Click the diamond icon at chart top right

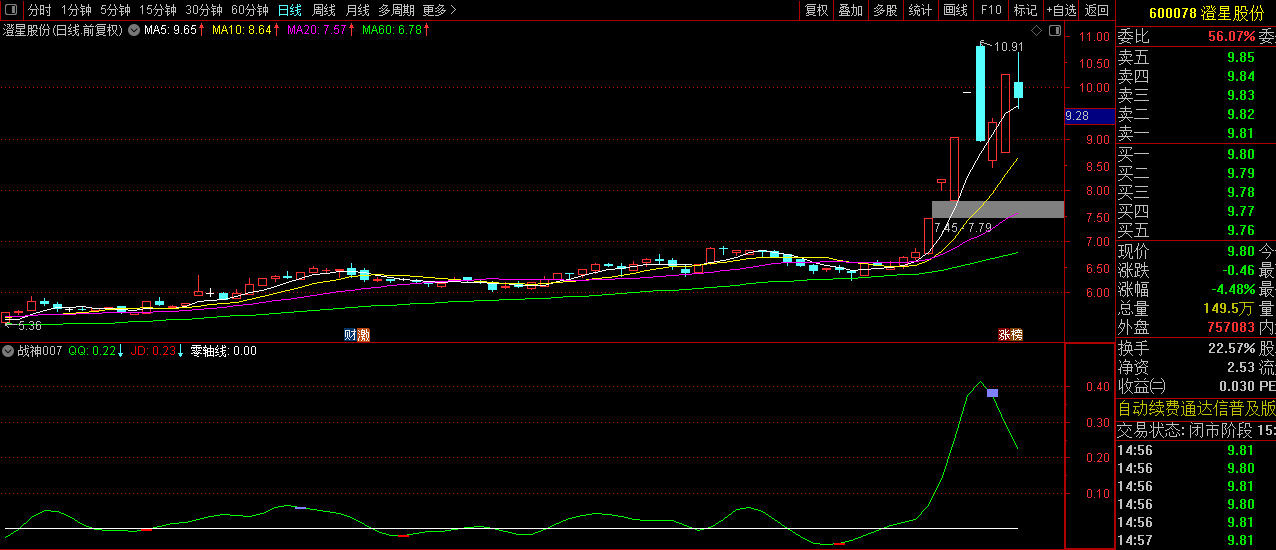[1037, 31]
